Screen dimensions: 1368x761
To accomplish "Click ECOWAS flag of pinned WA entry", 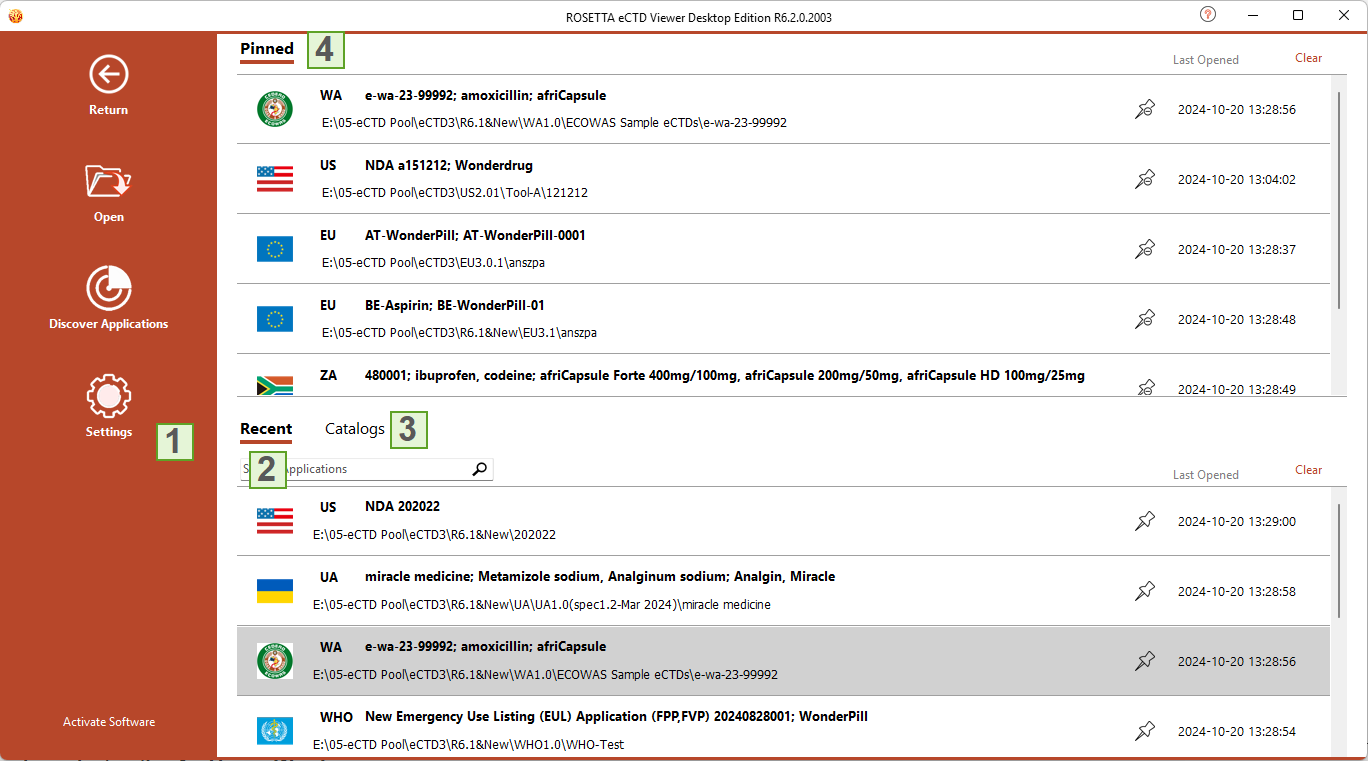I will pyautogui.click(x=275, y=109).
